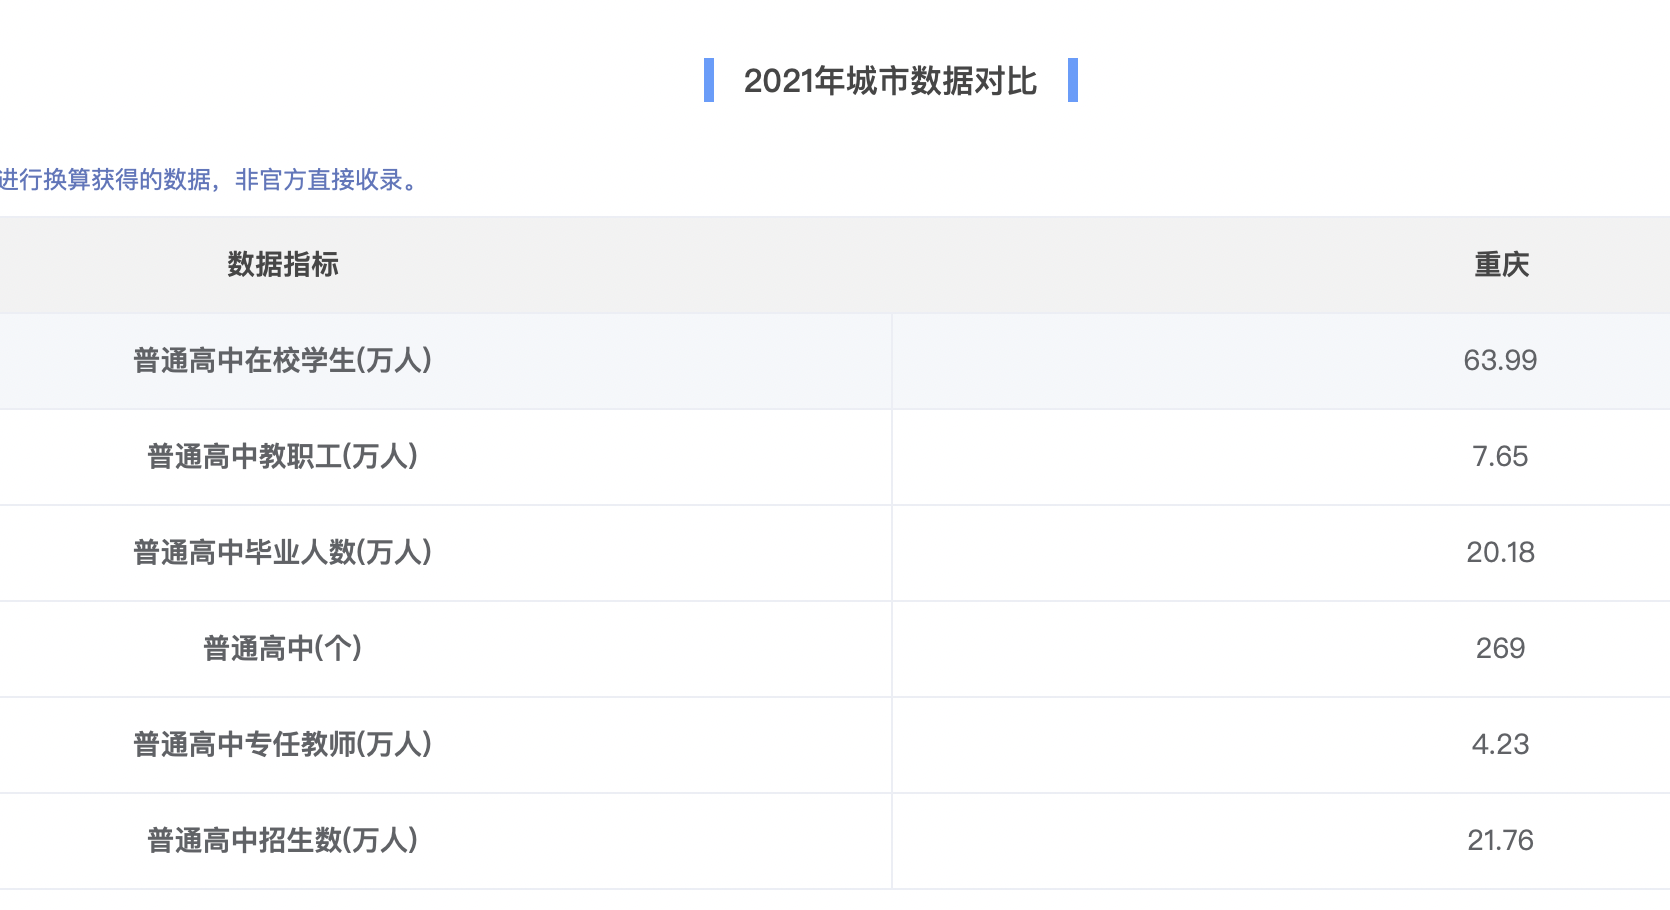Click the vertical divider between table columns
The width and height of the screenshot is (1670, 910).
892,600
